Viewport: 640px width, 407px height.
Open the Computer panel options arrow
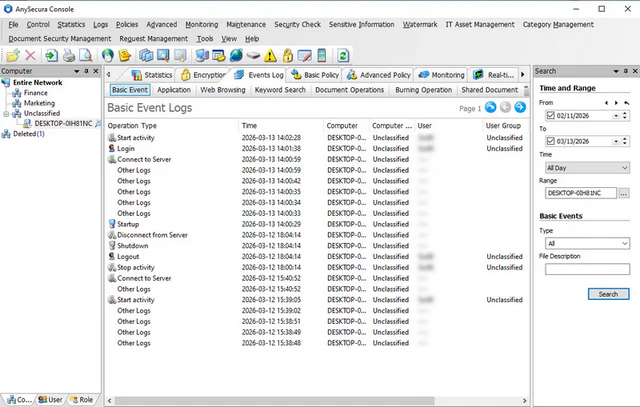pyautogui.click(x=76, y=71)
